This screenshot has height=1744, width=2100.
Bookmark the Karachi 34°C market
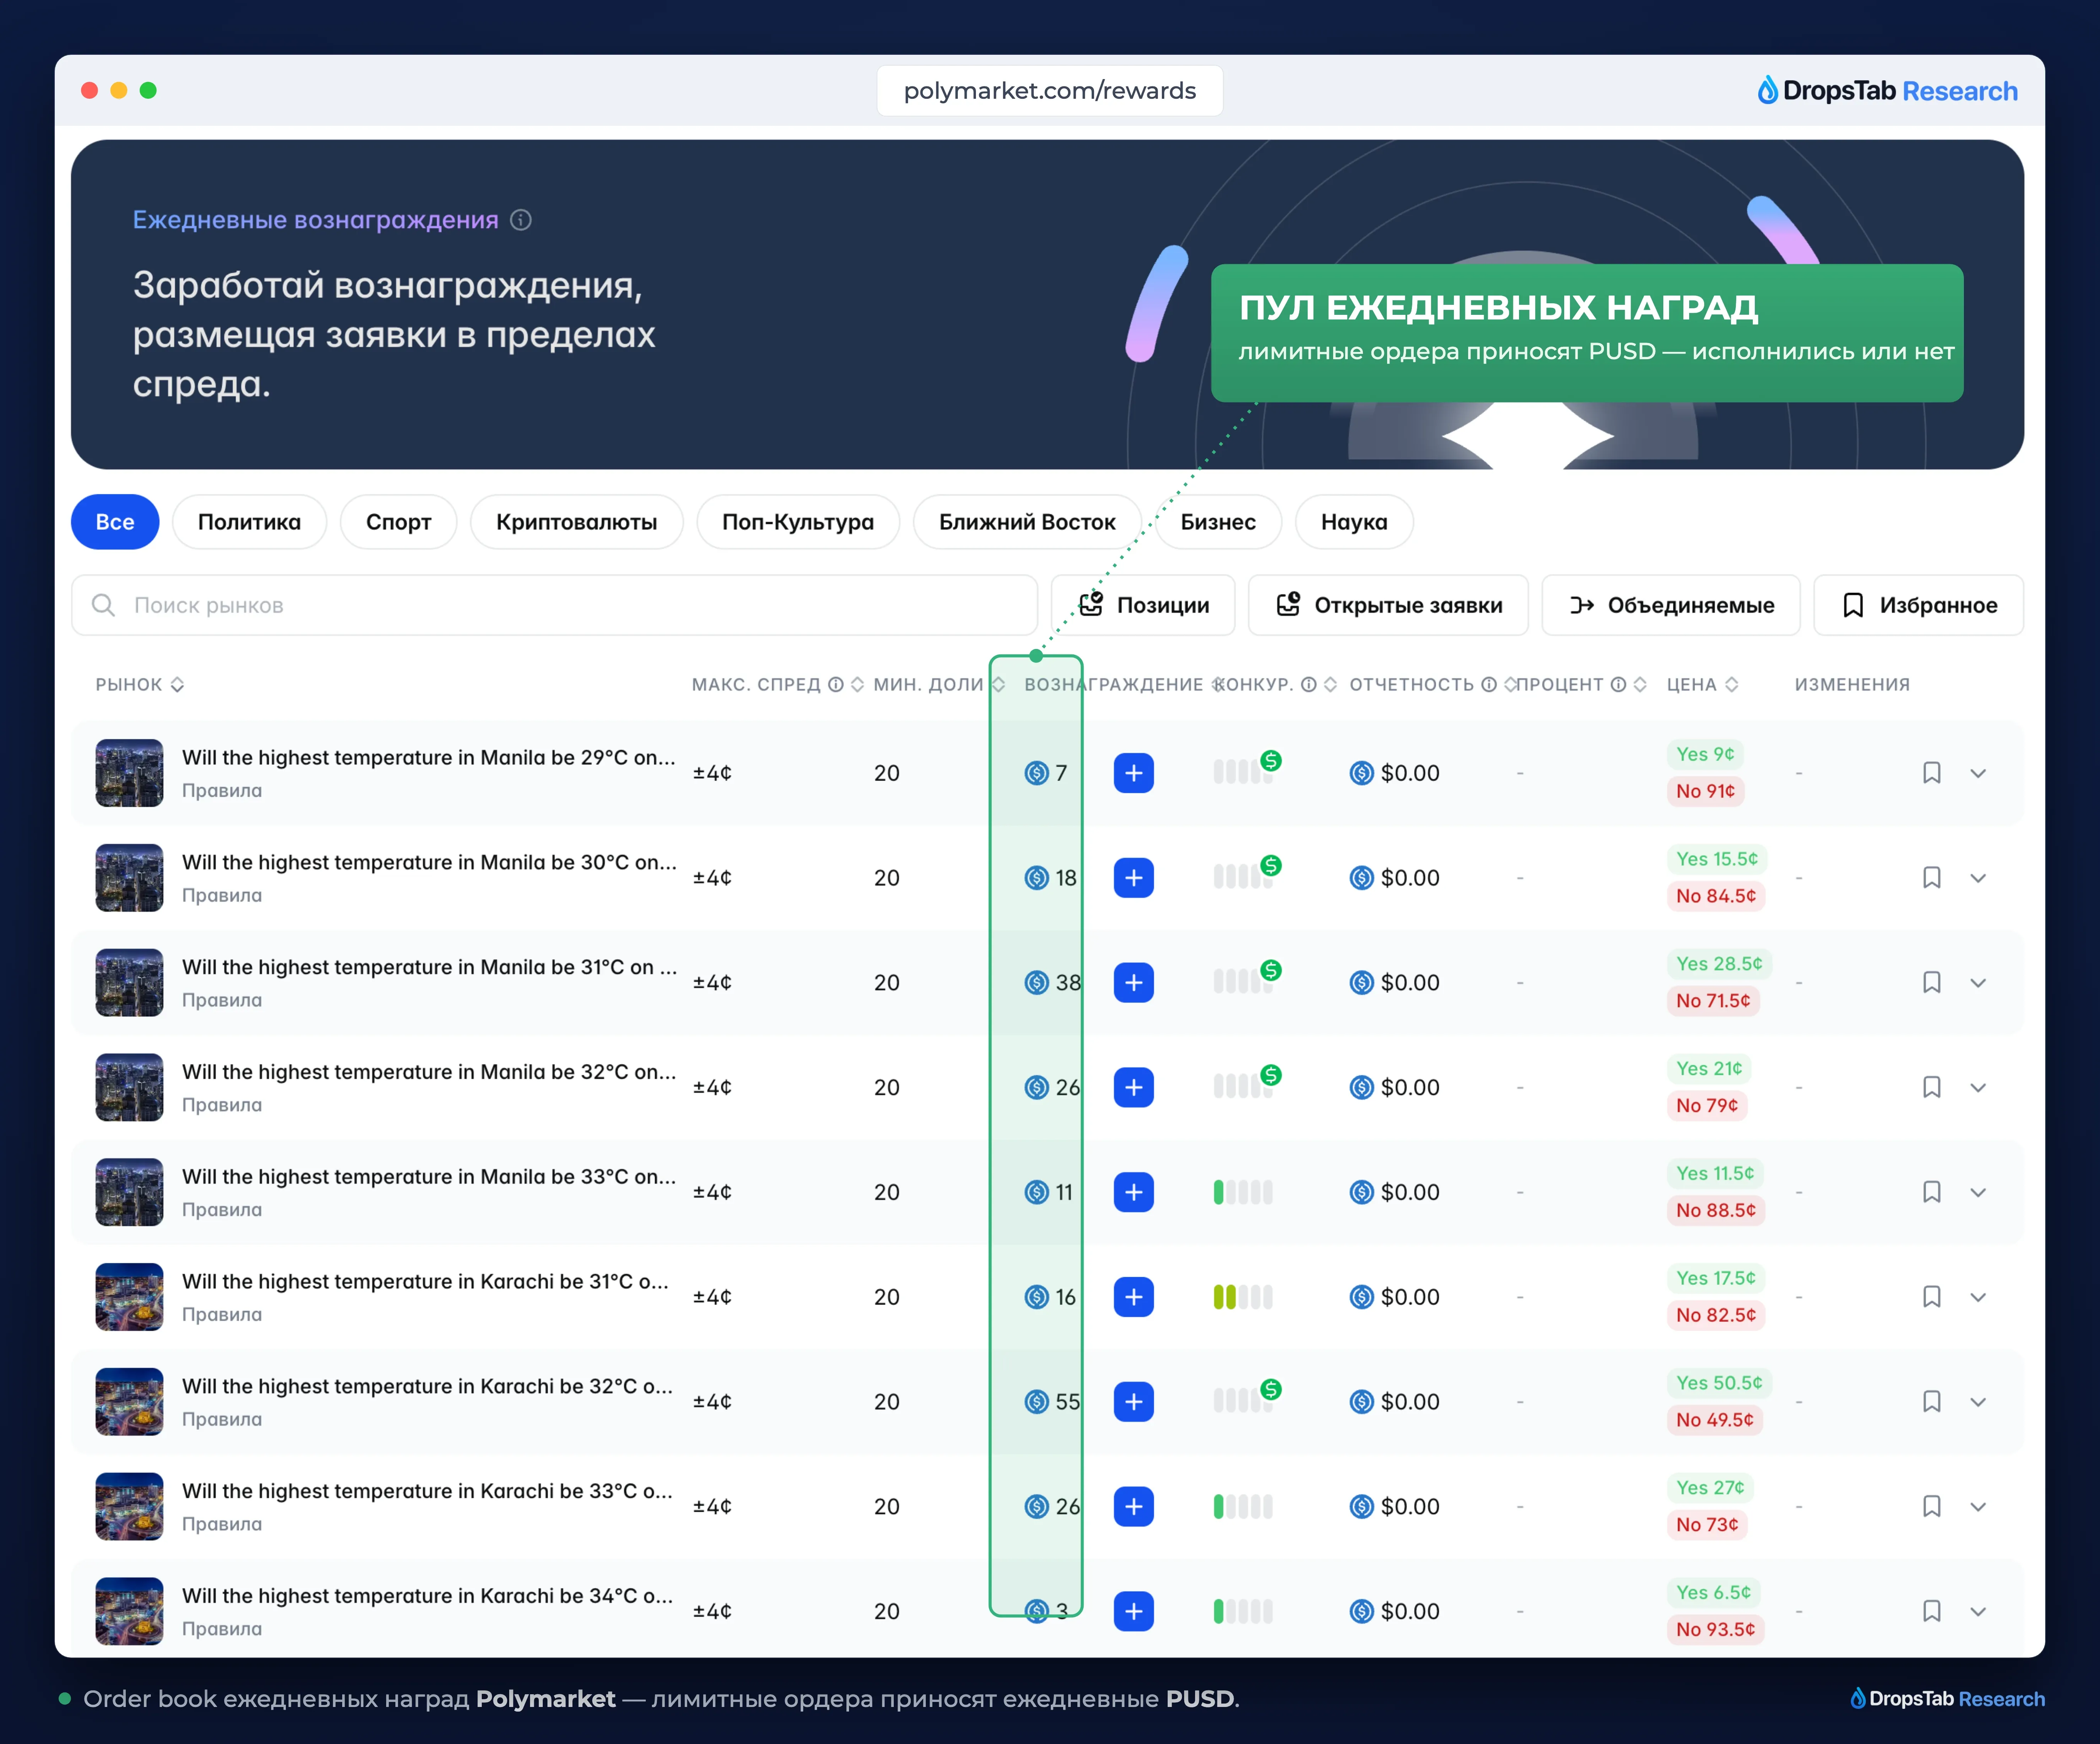point(1932,1611)
